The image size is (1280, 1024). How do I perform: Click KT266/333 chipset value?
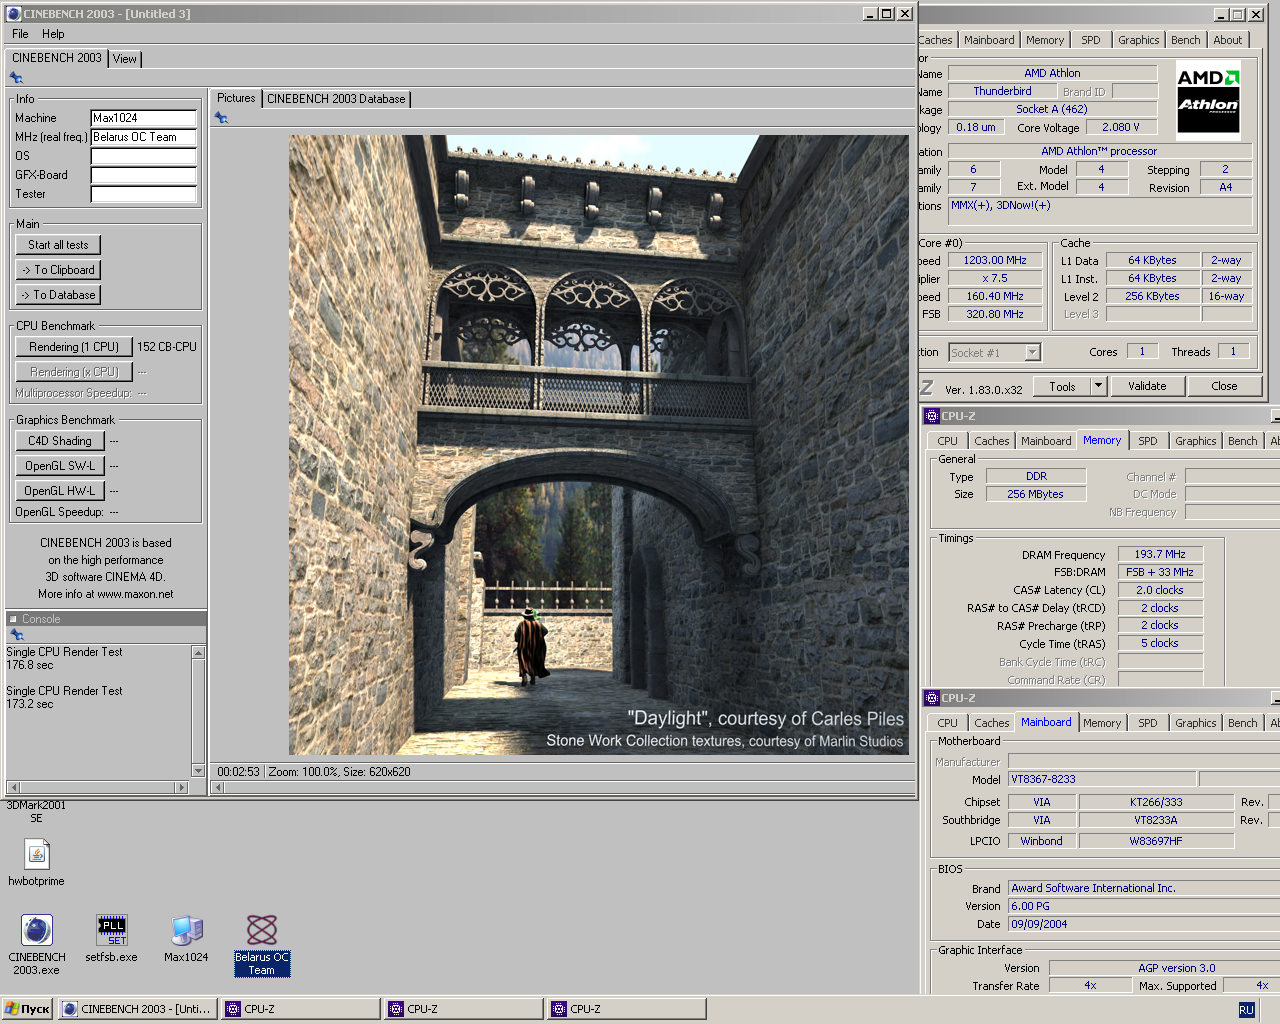pos(1156,802)
